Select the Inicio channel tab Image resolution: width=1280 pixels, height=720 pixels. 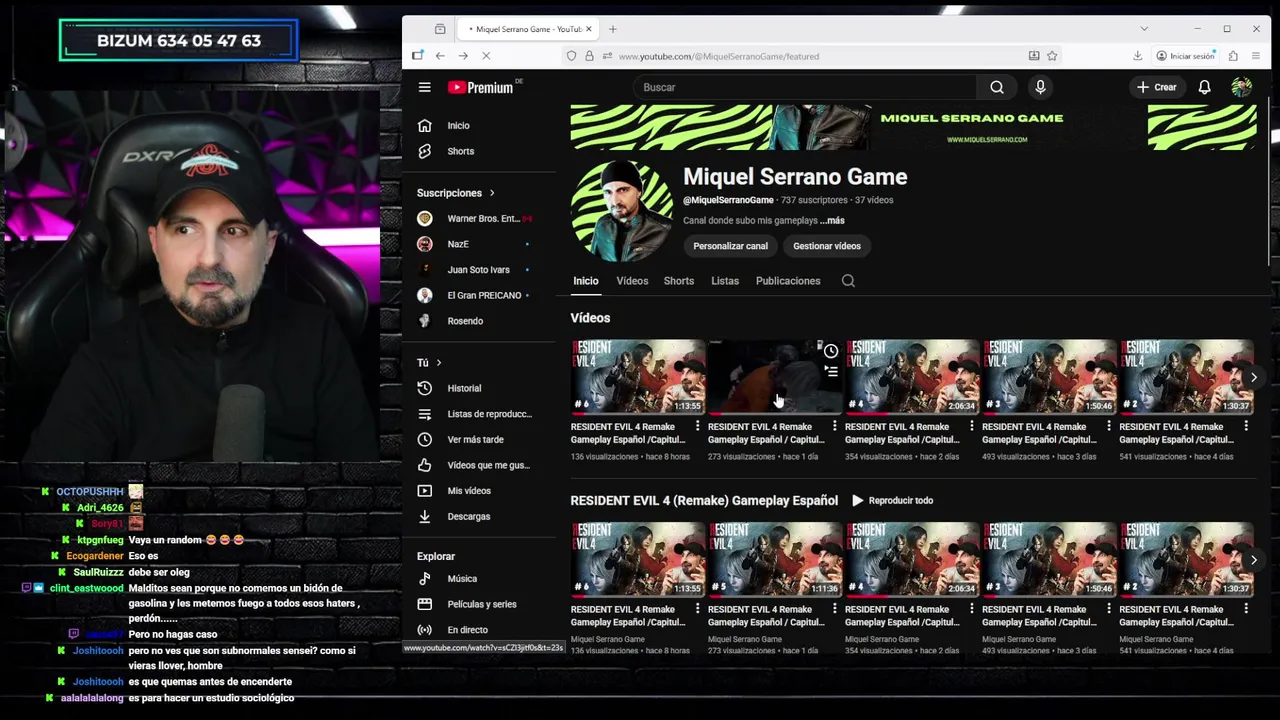tap(585, 281)
